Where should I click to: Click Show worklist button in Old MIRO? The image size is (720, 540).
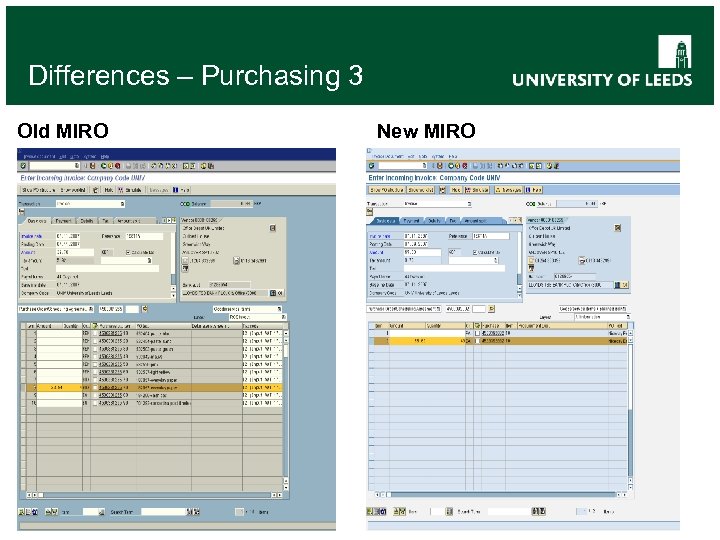click(x=73, y=190)
